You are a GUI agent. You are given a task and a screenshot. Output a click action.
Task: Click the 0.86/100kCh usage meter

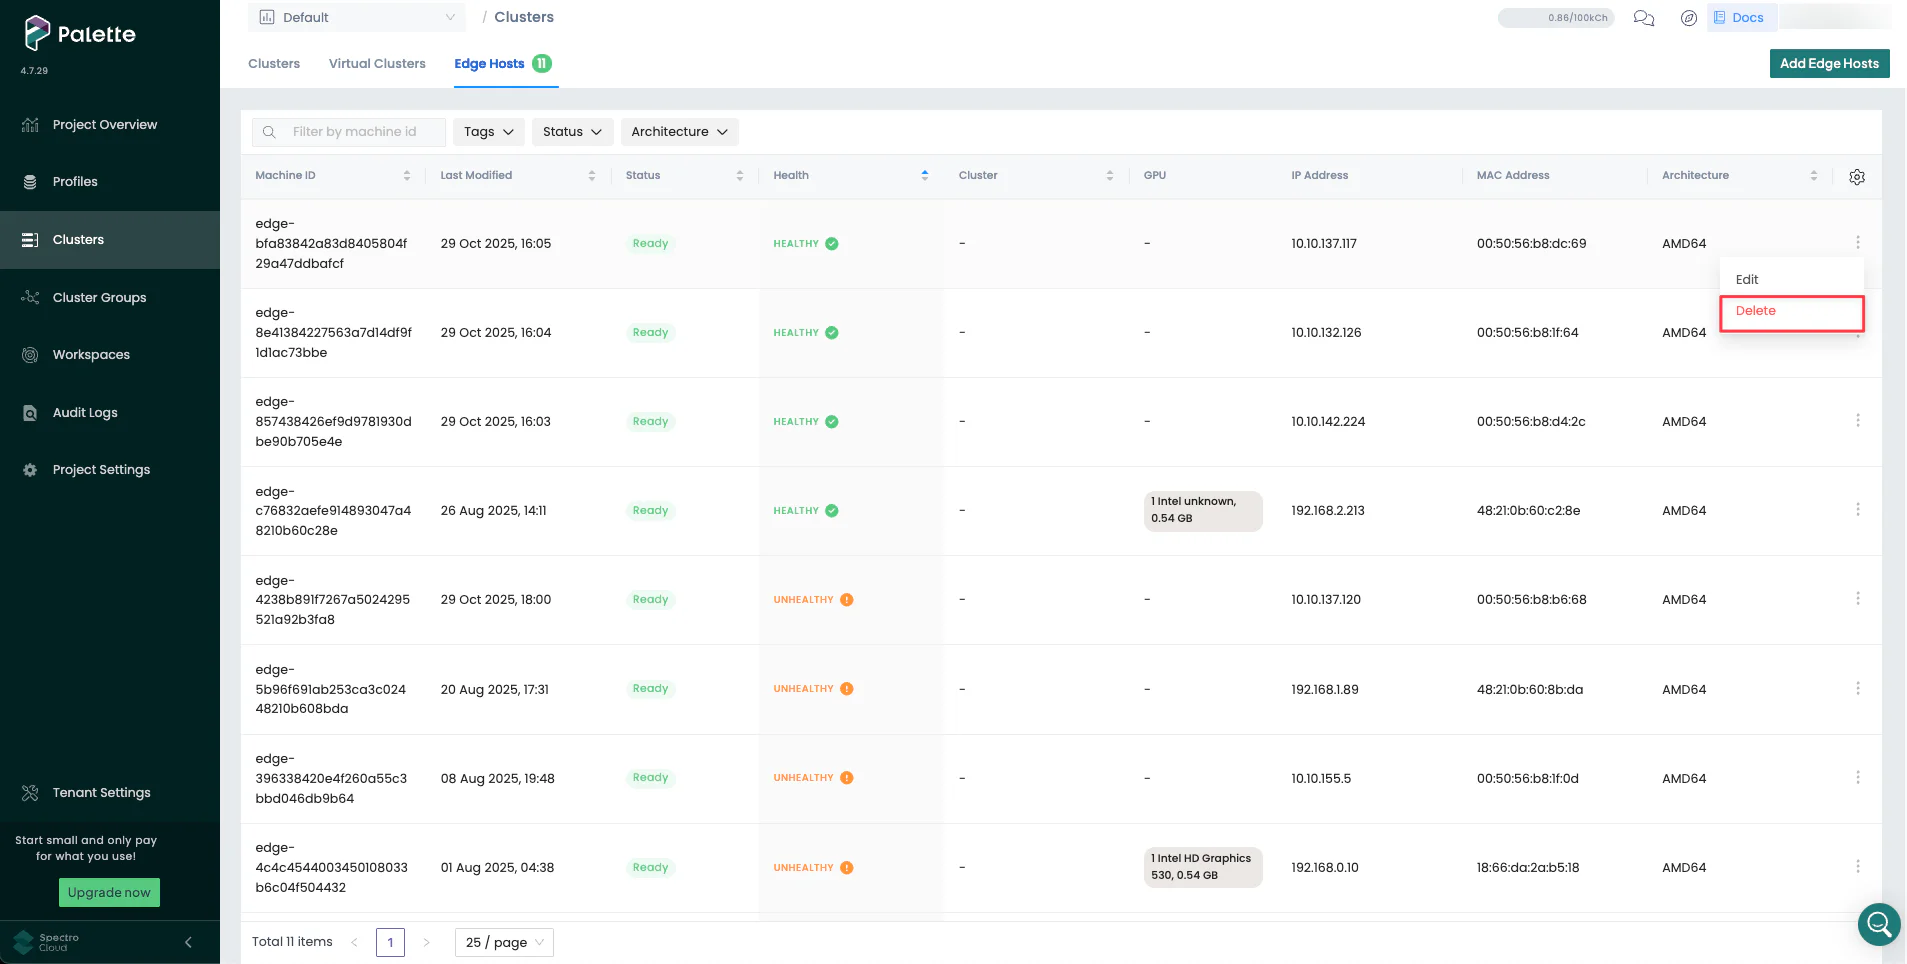pos(1555,17)
